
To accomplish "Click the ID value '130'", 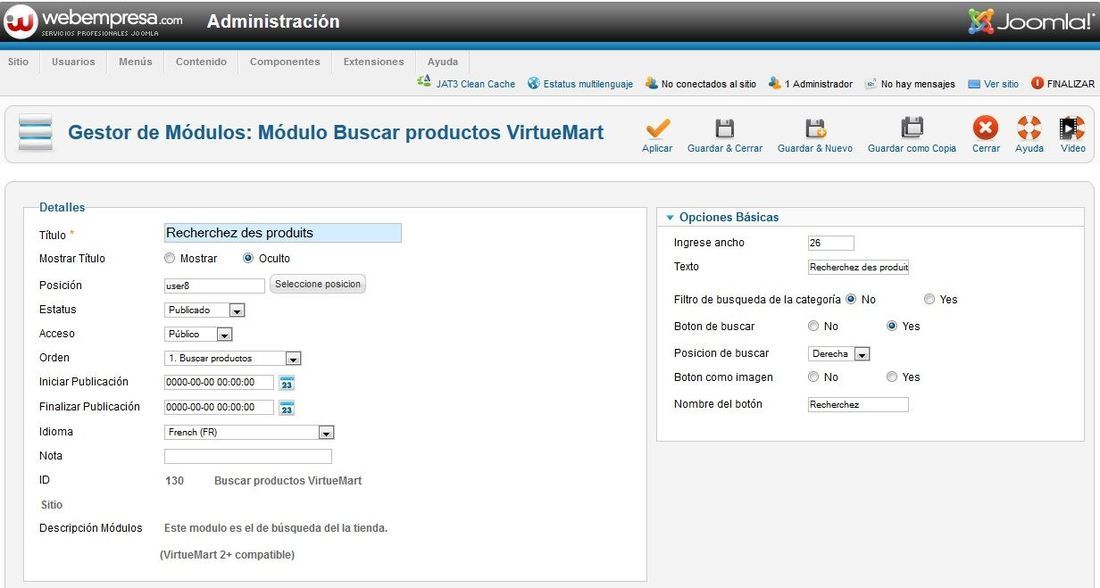I will click(175, 481).
